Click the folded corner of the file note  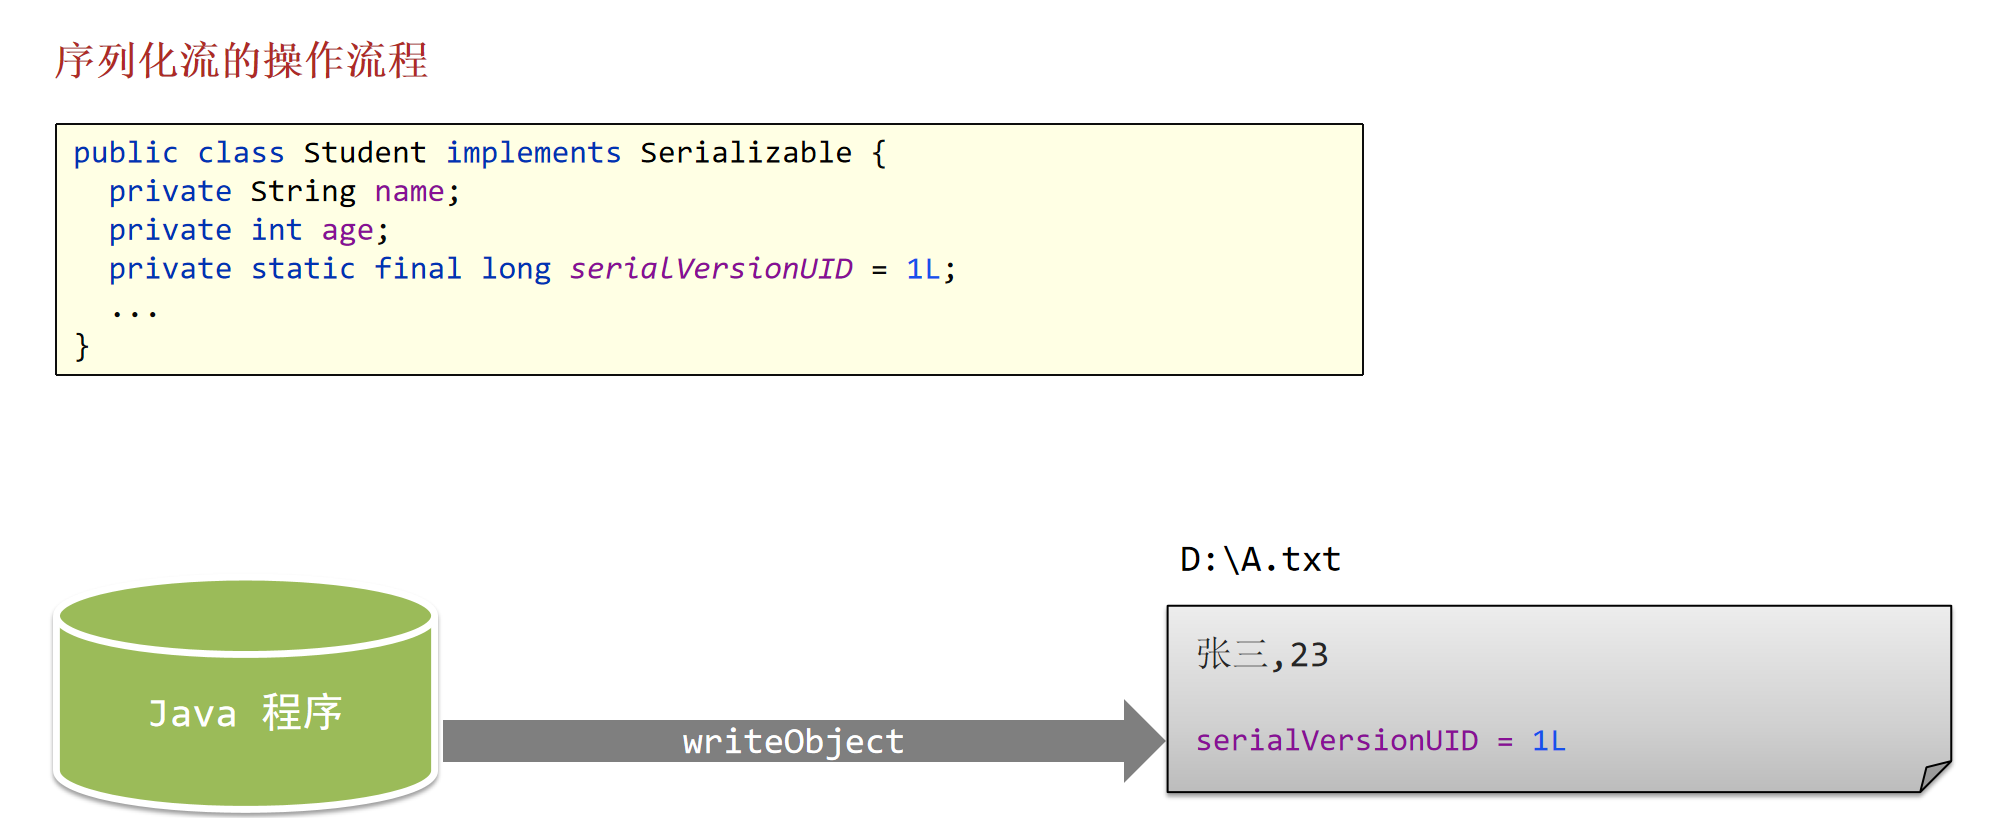point(1935,776)
